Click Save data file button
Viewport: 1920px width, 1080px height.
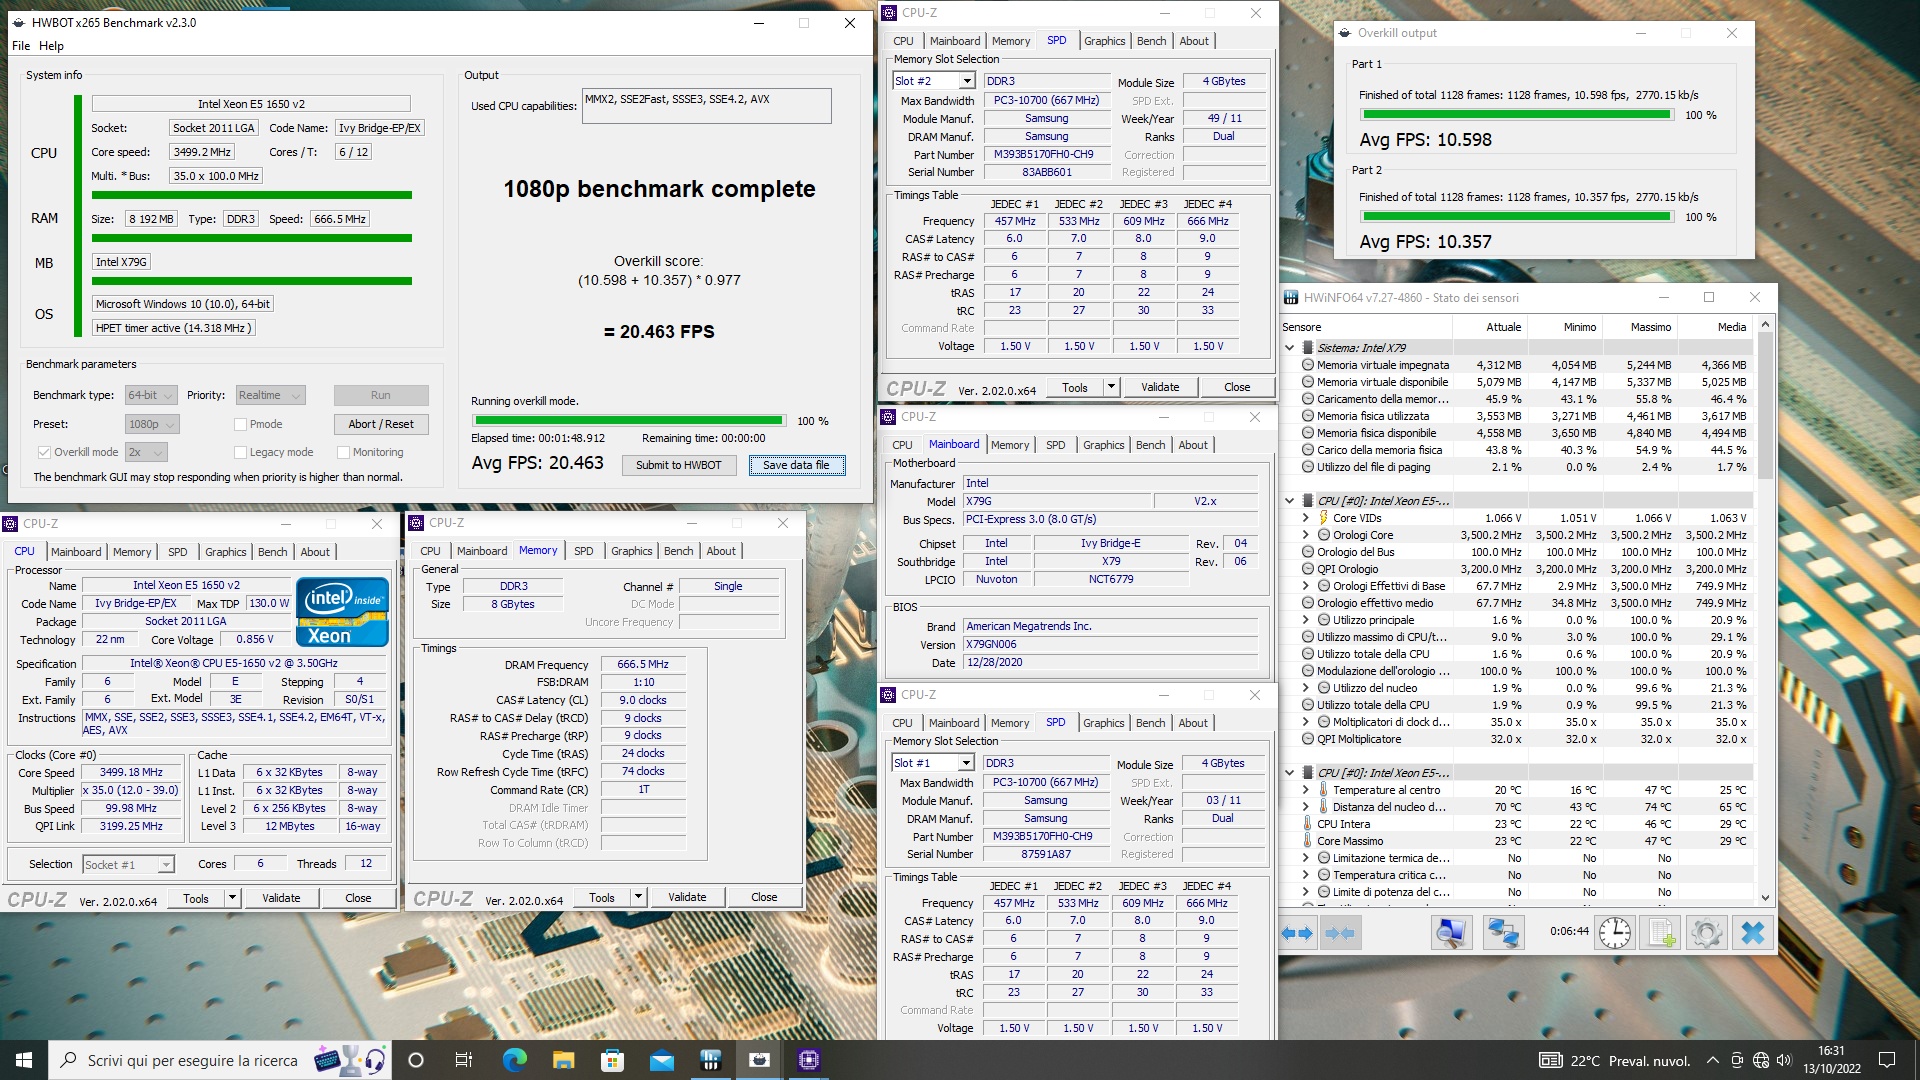796,465
